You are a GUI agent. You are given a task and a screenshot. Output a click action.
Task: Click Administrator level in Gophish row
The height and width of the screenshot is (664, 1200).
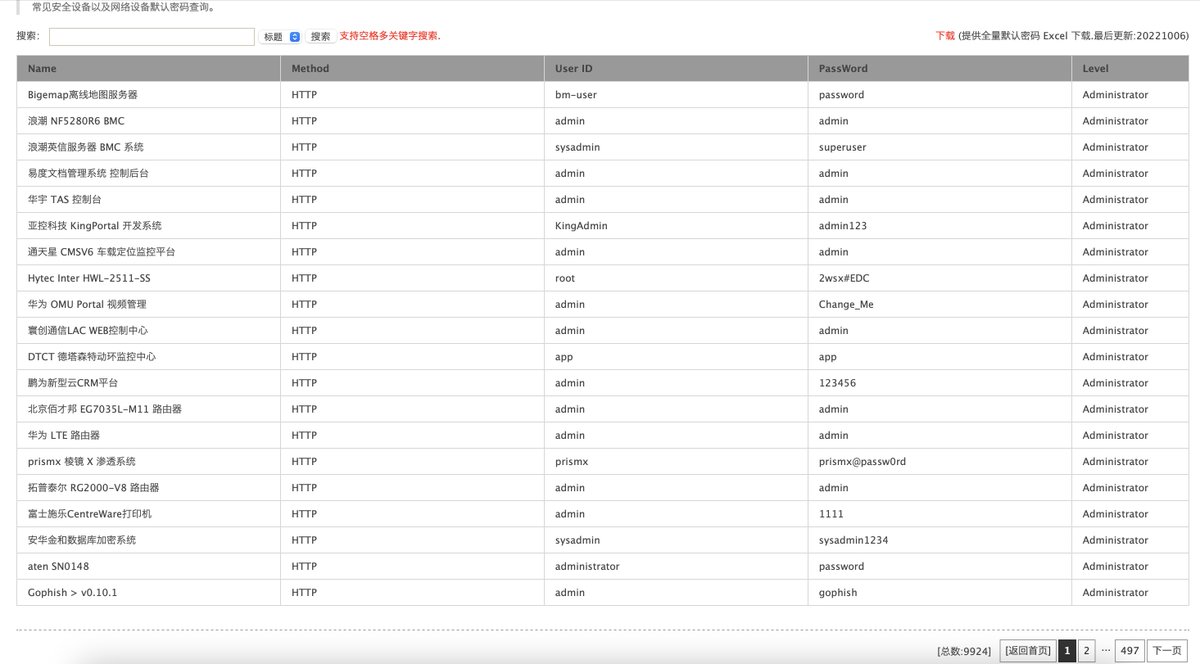click(x=1115, y=592)
